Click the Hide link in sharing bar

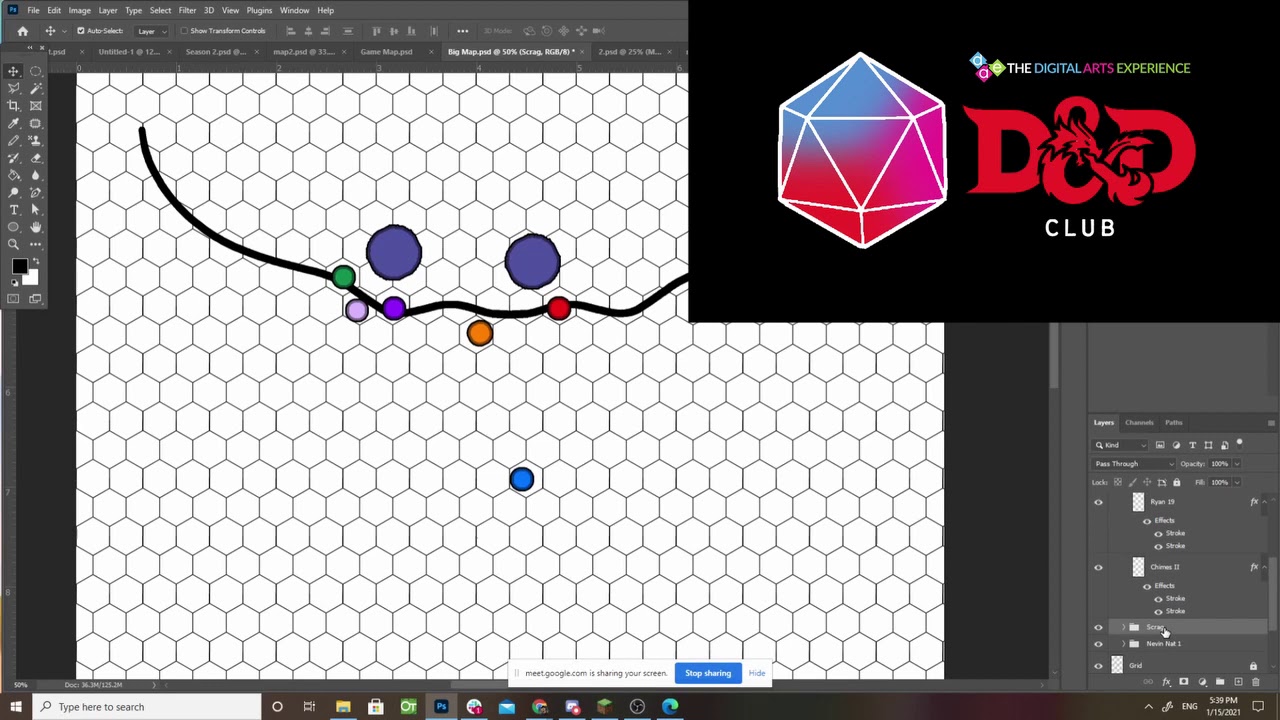(x=757, y=673)
